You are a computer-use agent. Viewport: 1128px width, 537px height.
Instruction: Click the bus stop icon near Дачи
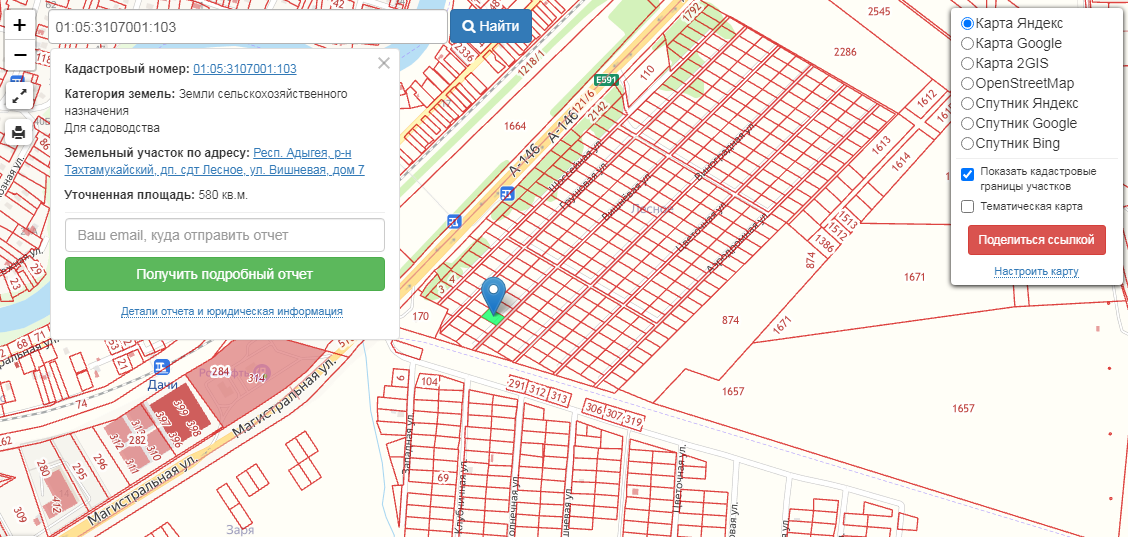(161, 368)
